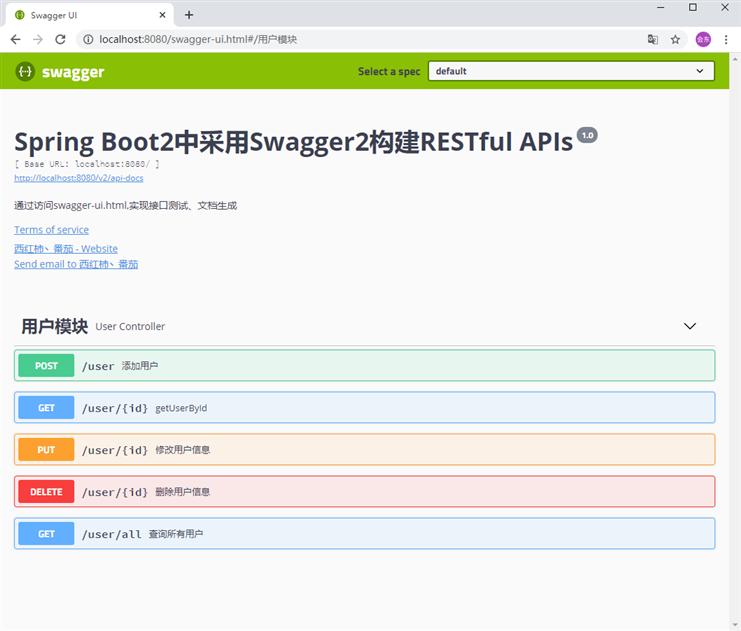This screenshot has width=741, height=631.
Task: Click the browser forward arrow
Action: click(38, 39)
